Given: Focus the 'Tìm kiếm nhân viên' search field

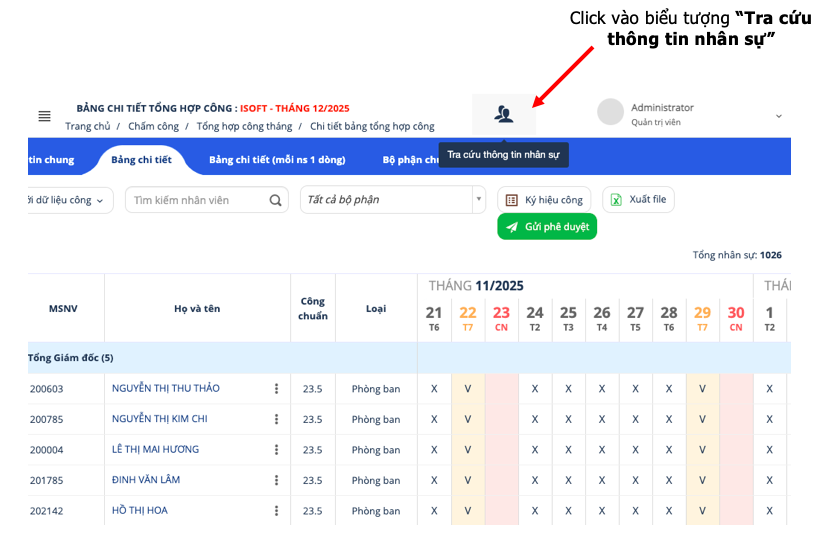Looking at the screenshot, I should tap(198, 200).
